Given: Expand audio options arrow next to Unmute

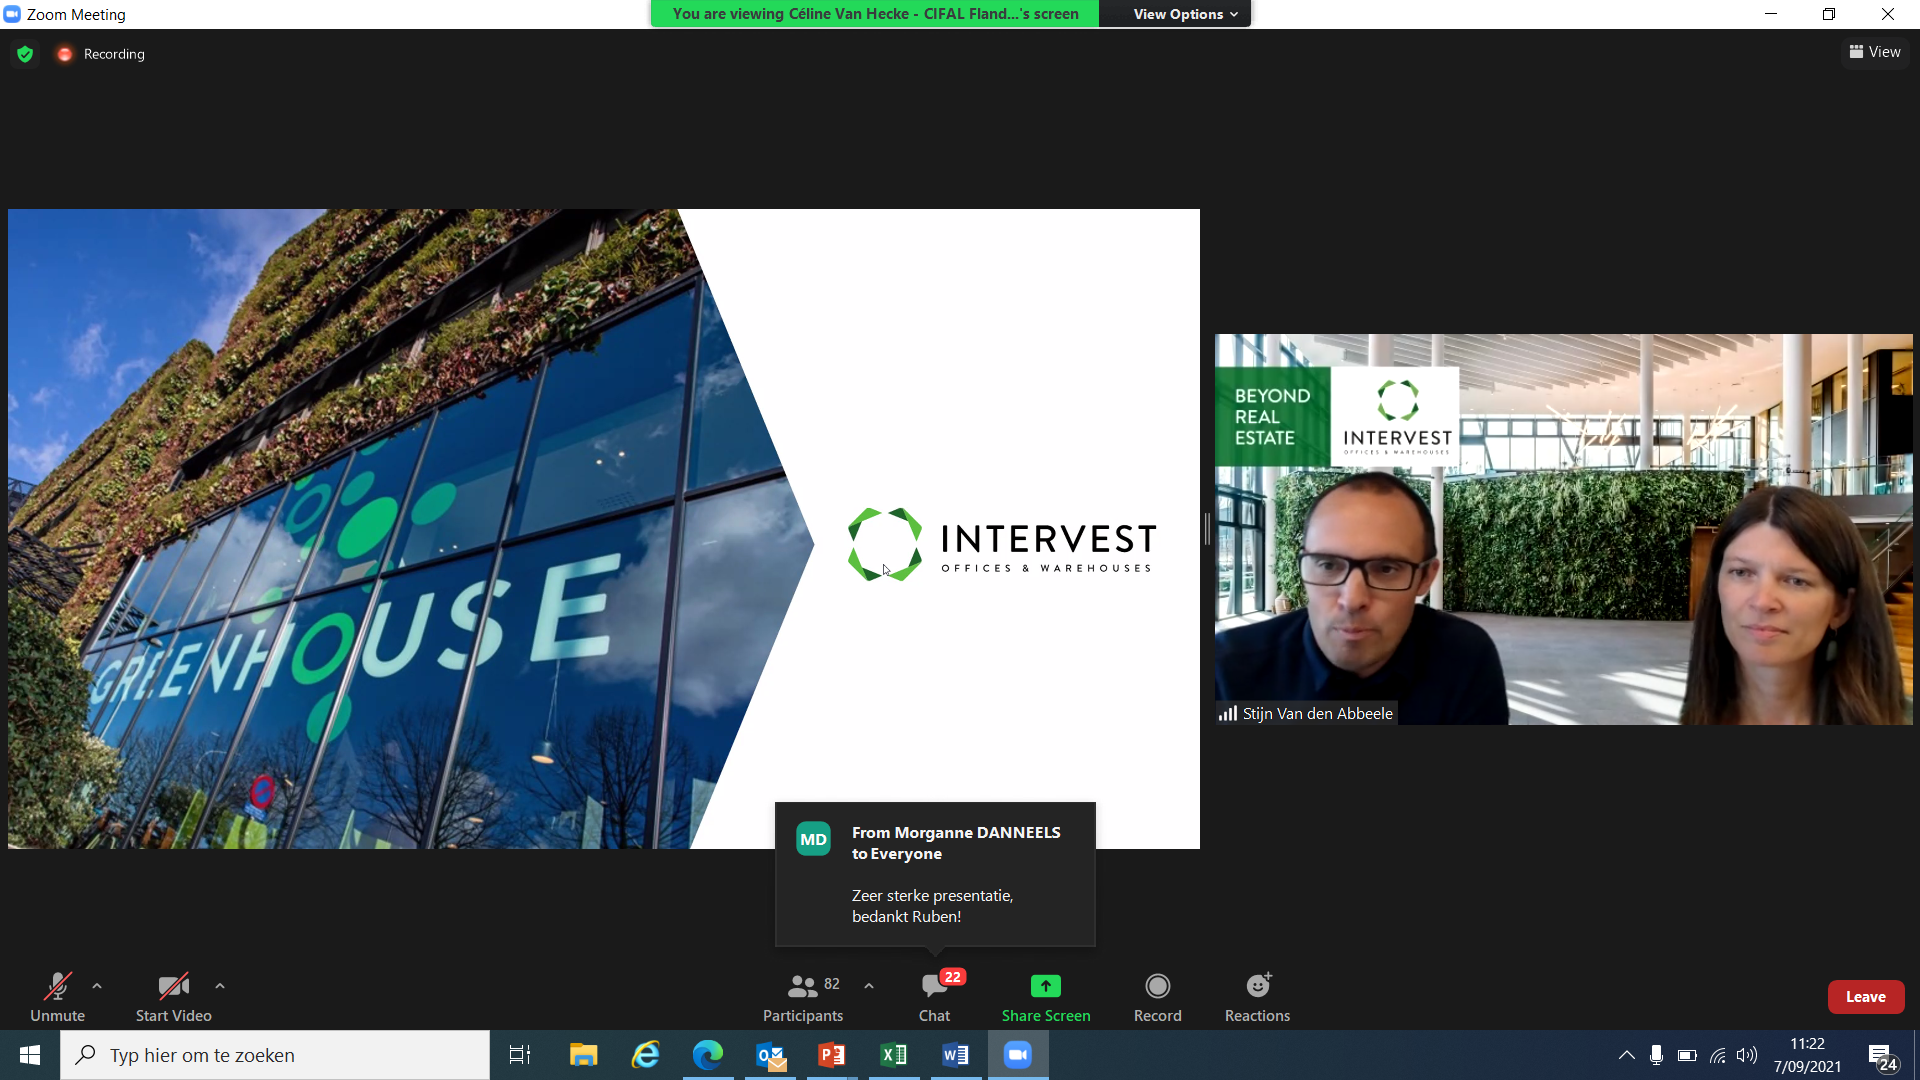Looking at the screenshot, I should tap(97, 986).
